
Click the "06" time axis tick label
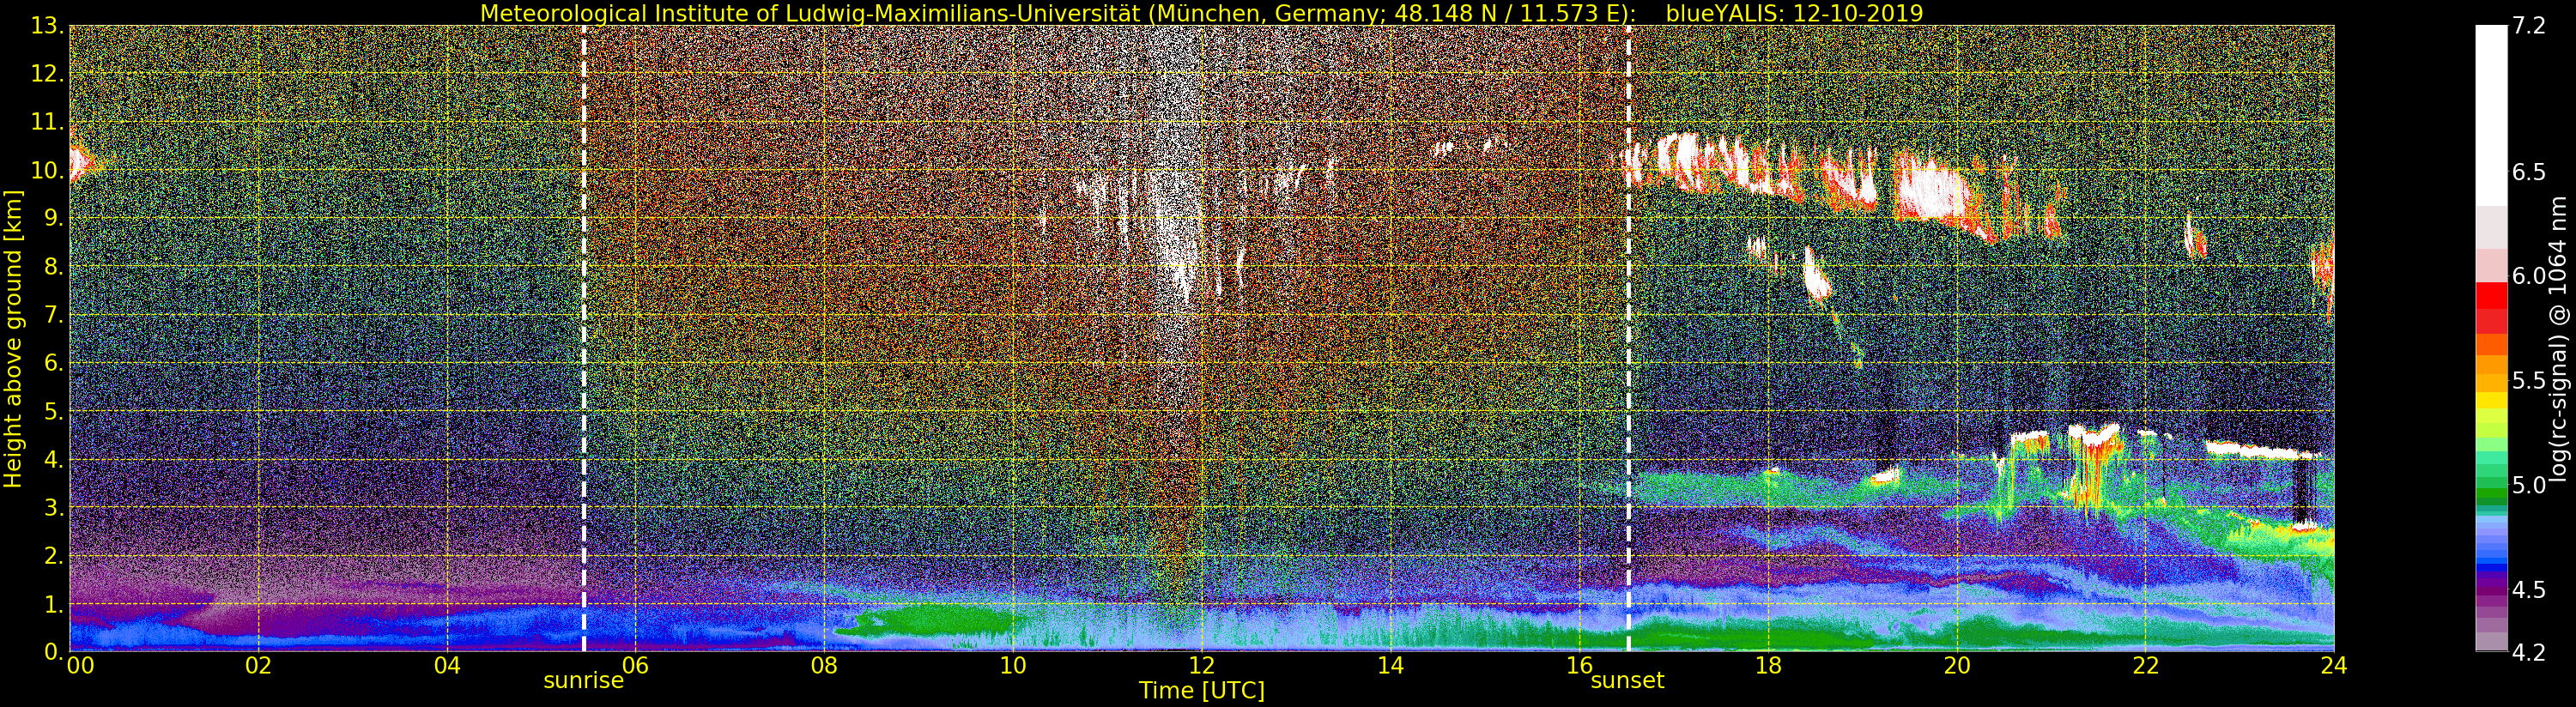[636, 666]
